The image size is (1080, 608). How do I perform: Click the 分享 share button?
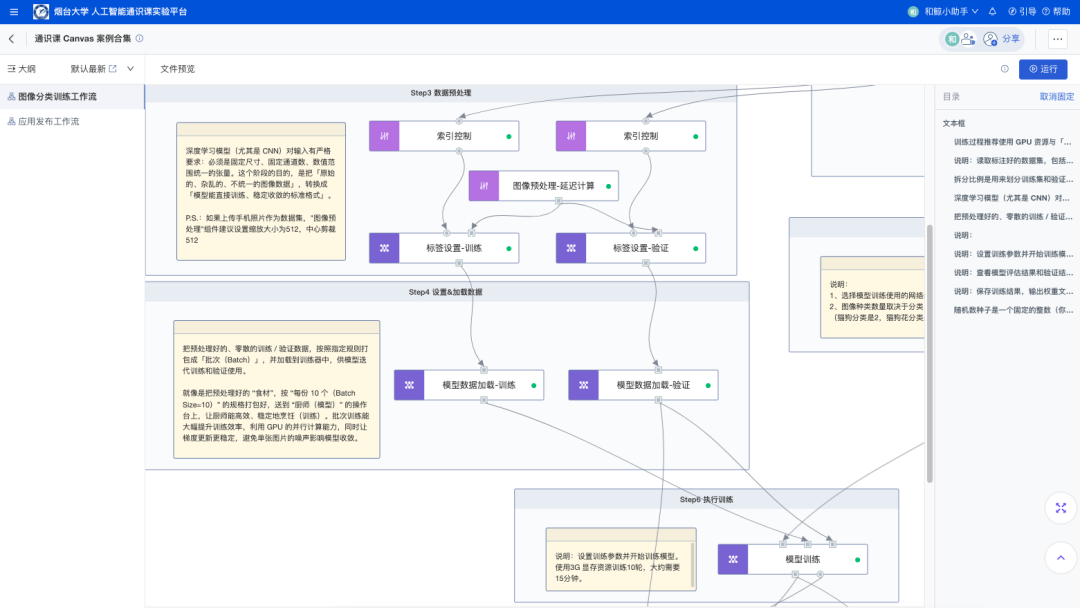click(1003, 39)
